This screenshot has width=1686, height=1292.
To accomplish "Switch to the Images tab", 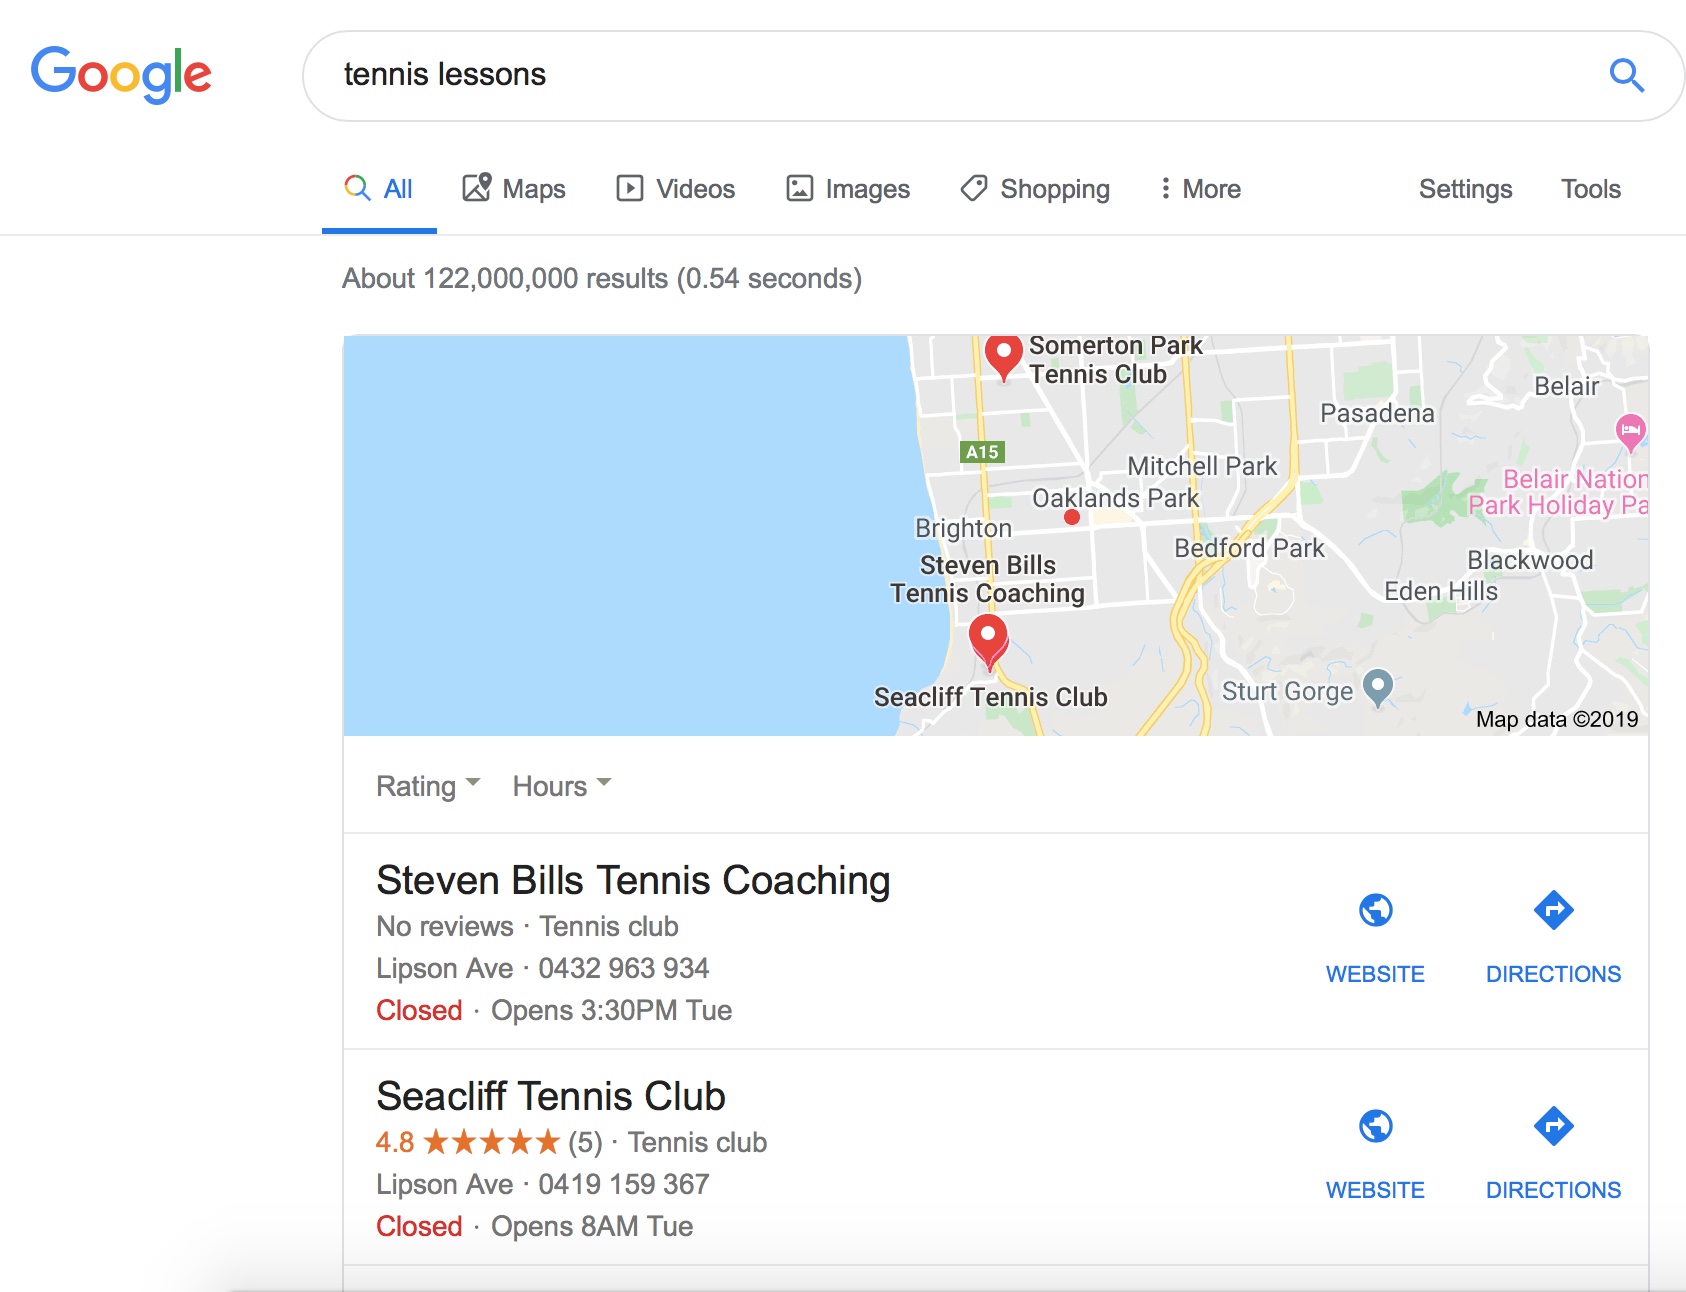I will [848, 189].
